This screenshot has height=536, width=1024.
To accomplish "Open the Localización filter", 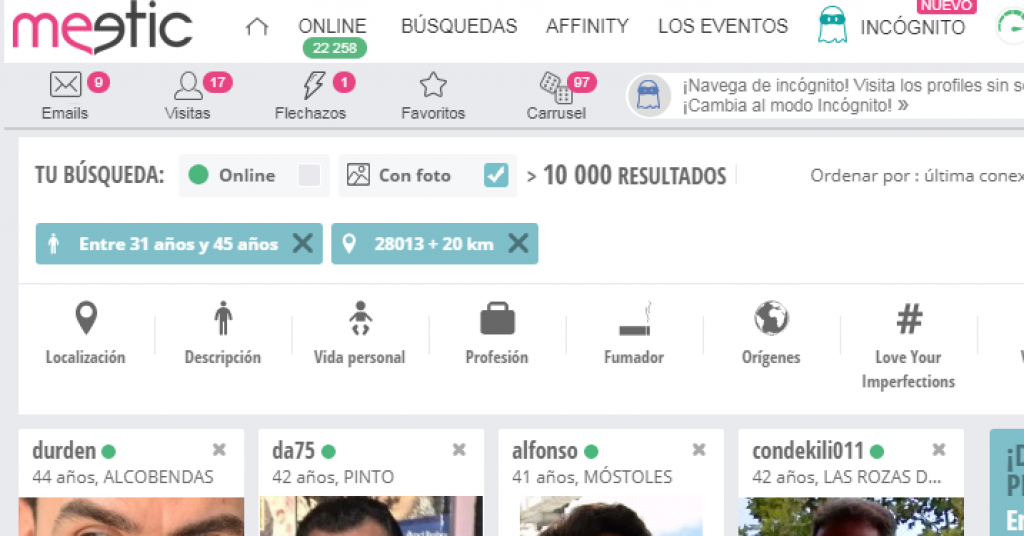I will [x=86, y=334].
